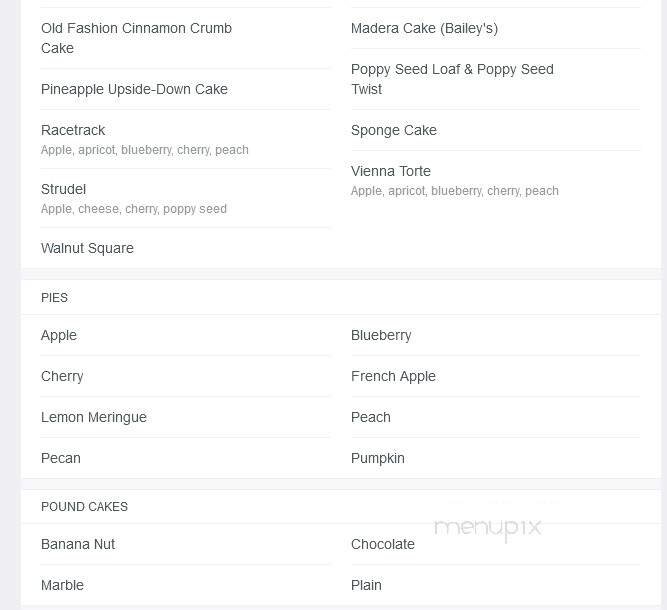The image size is (667, 610).
Task: Select French Apple pie
Action: click(393, 376)
